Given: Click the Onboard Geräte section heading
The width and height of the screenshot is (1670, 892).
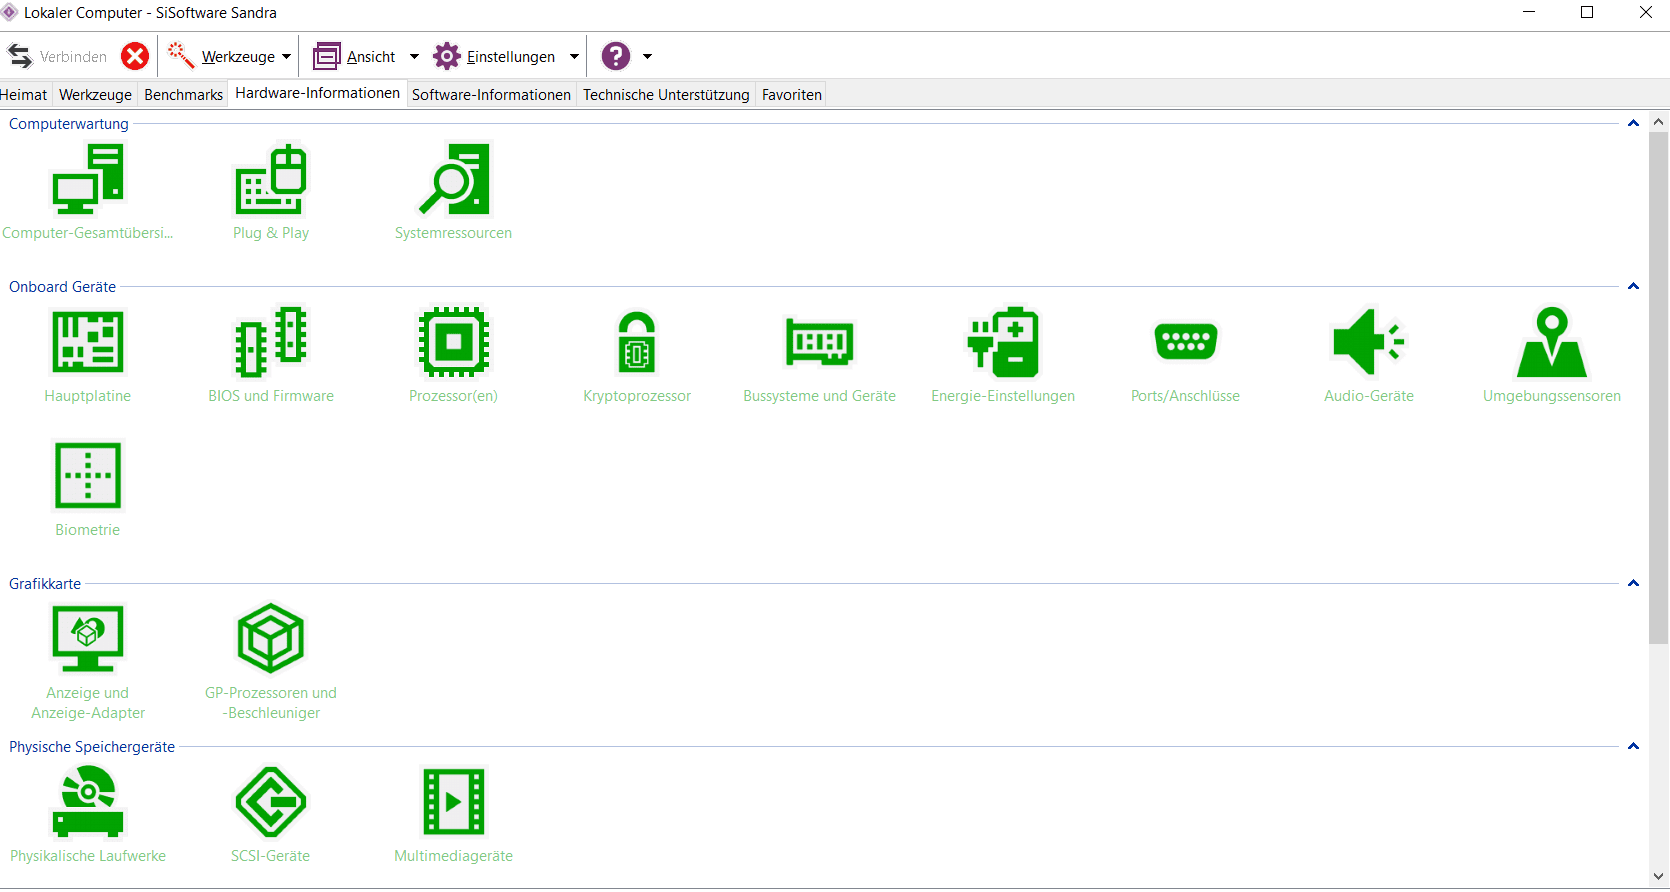Looking at the screenshot, I should point(62,287).
